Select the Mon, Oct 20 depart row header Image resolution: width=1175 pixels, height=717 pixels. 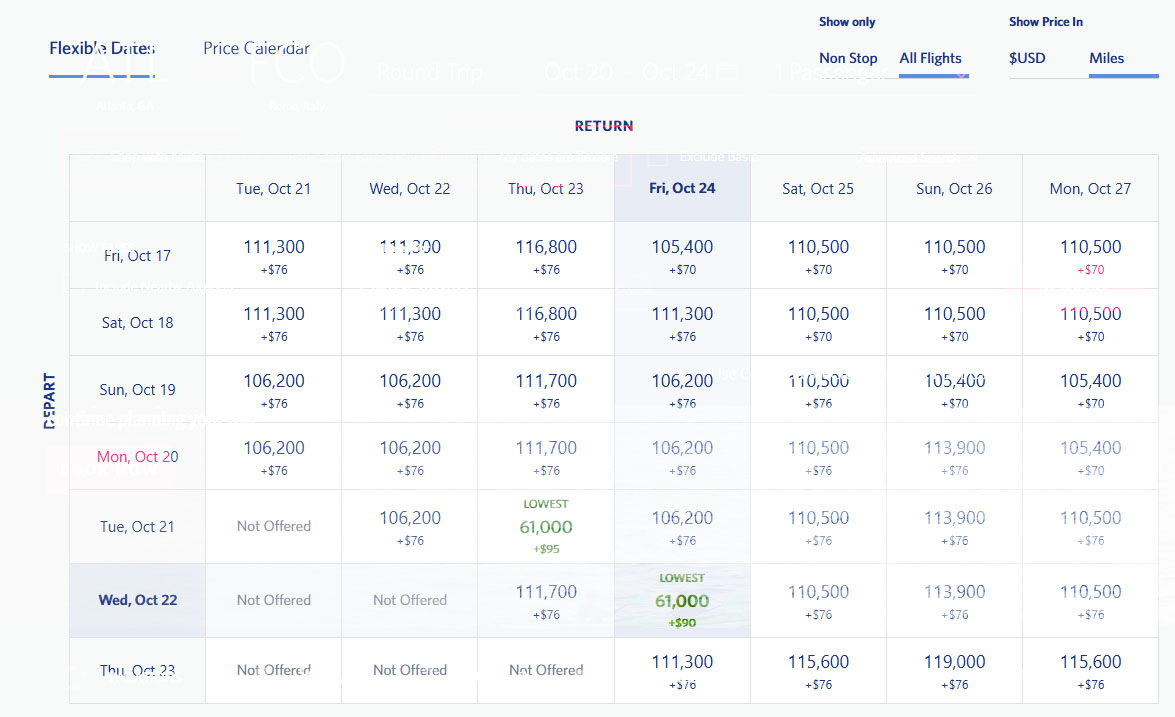138,457
